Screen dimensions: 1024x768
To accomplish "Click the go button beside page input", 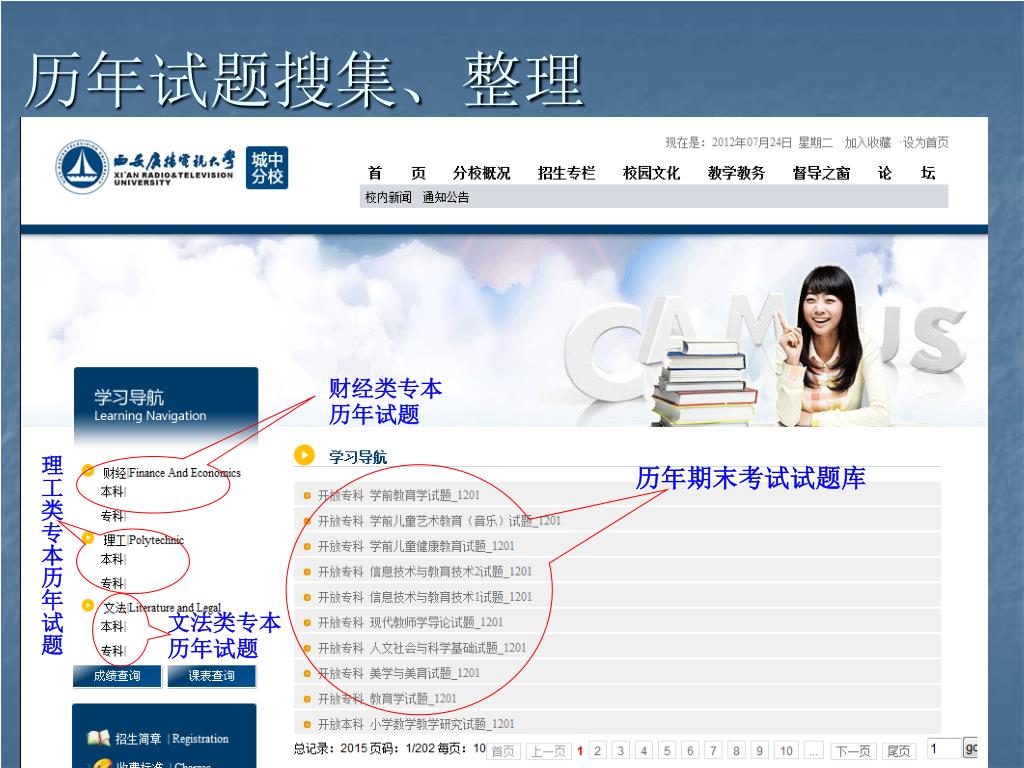I will [971, 748].
